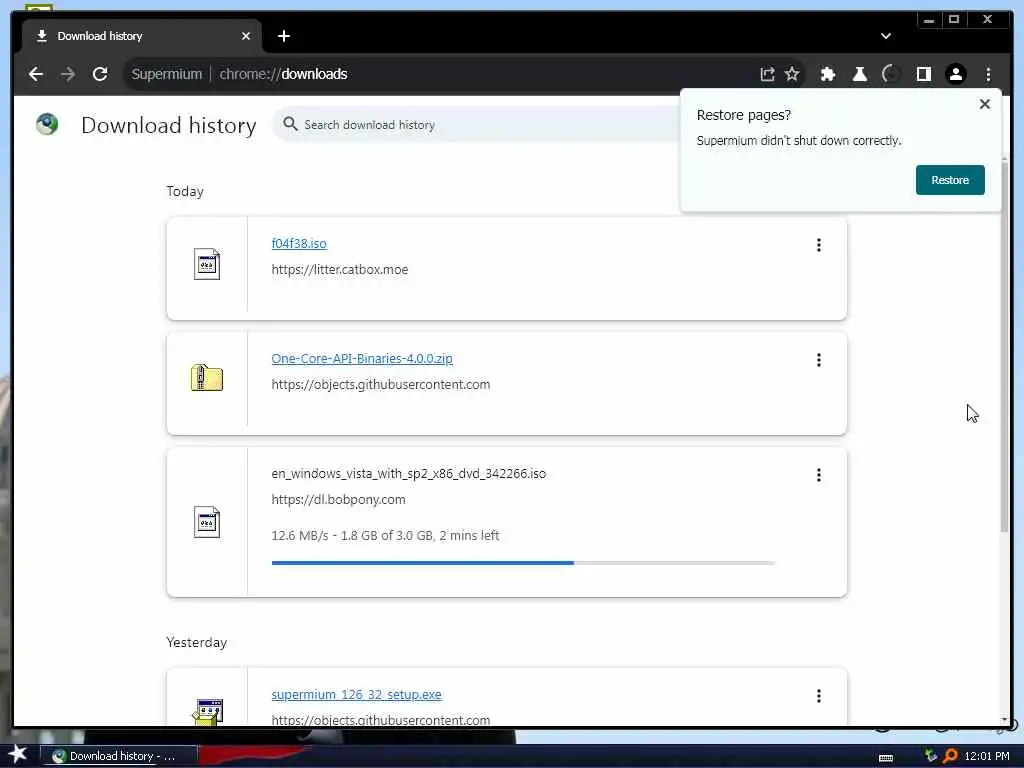
Task: Open supermium_126_32_setup.exe link
Action: [x=357, y=694]
